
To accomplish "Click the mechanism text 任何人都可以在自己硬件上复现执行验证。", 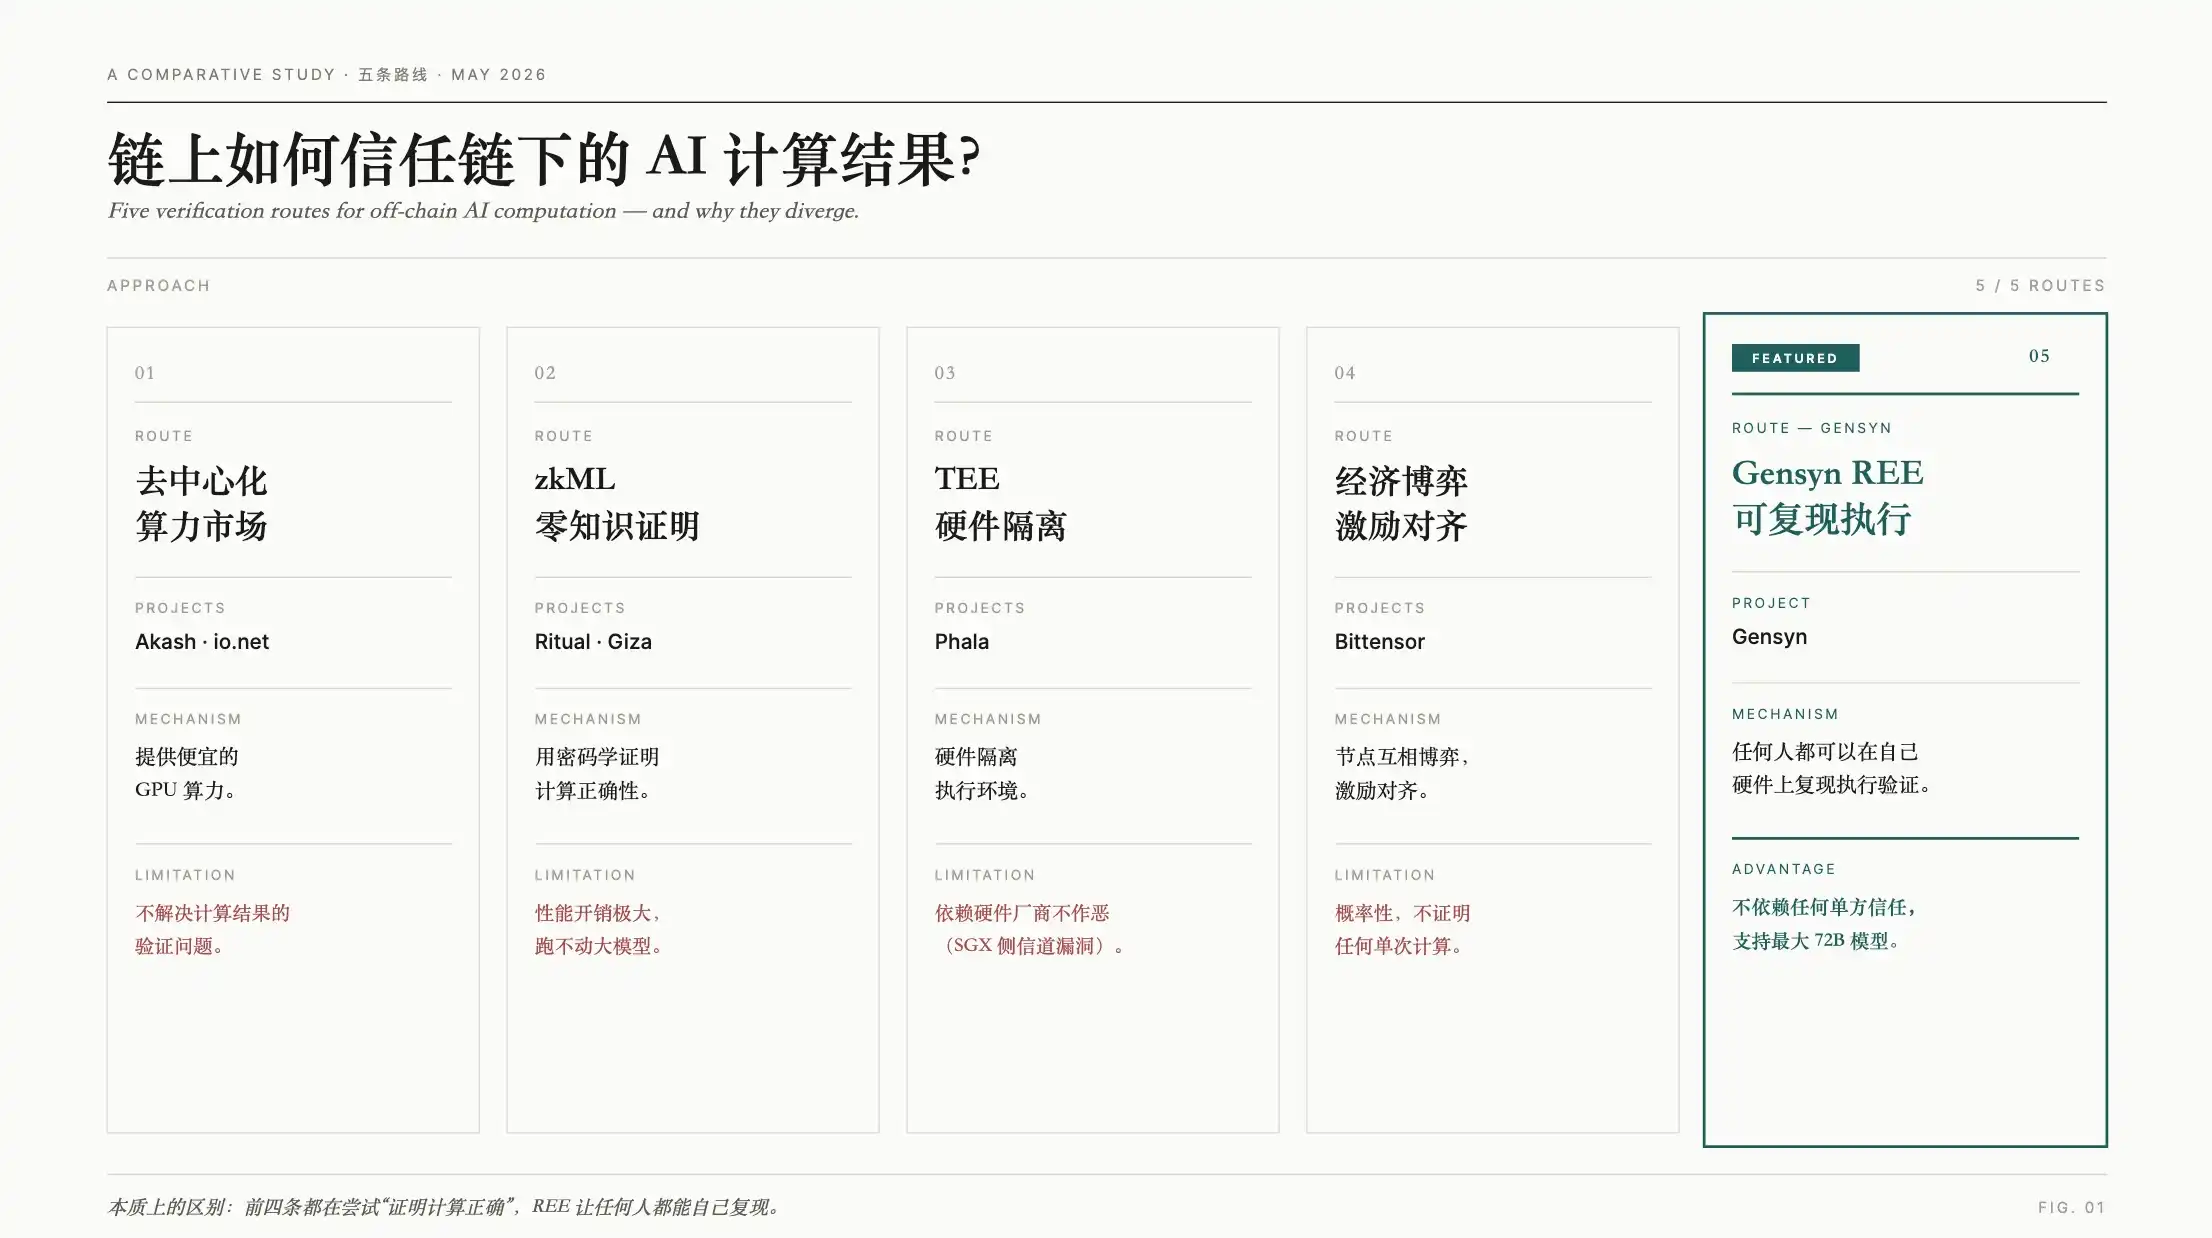I will coord(1832,768).
